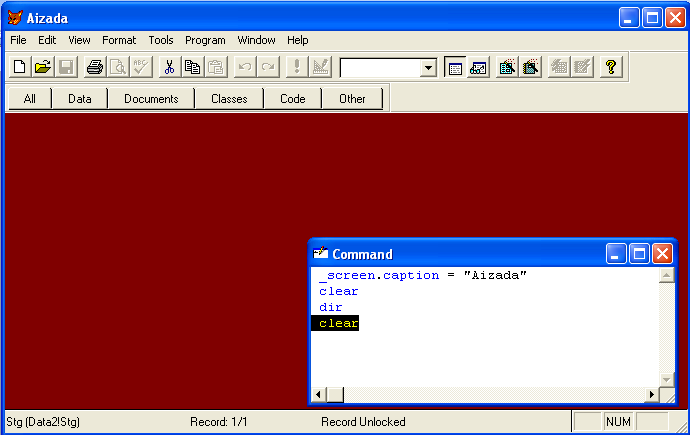Copy selection with the Copy icon
The image size is (690, 435).
(193, 67)
